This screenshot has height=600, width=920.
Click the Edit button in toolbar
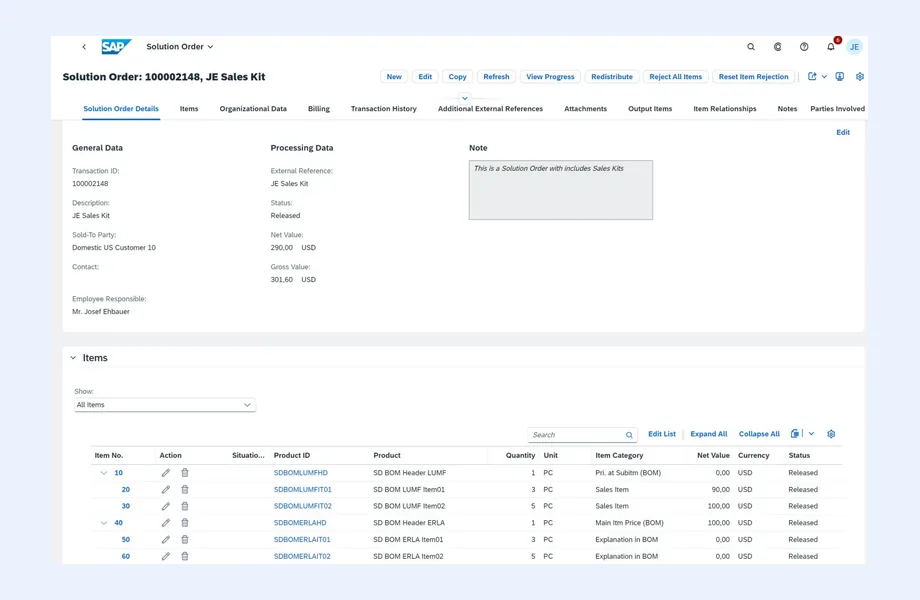click(425, 77)
